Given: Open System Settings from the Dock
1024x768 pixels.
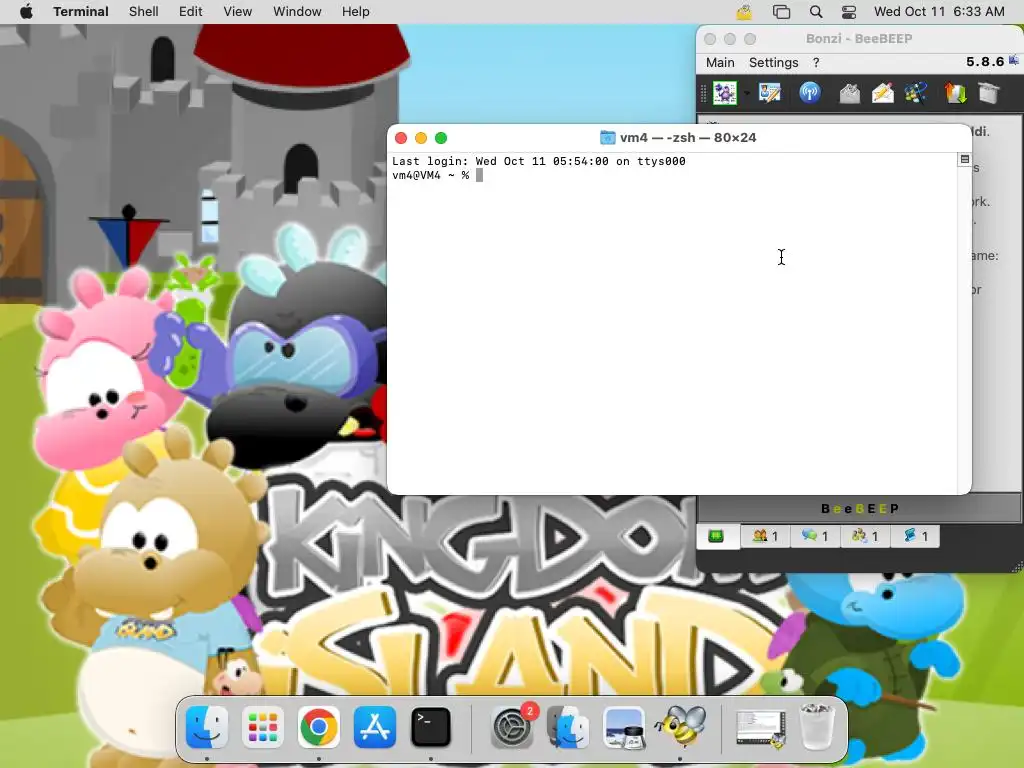Looking at the screenshot, I should (513, 727).
